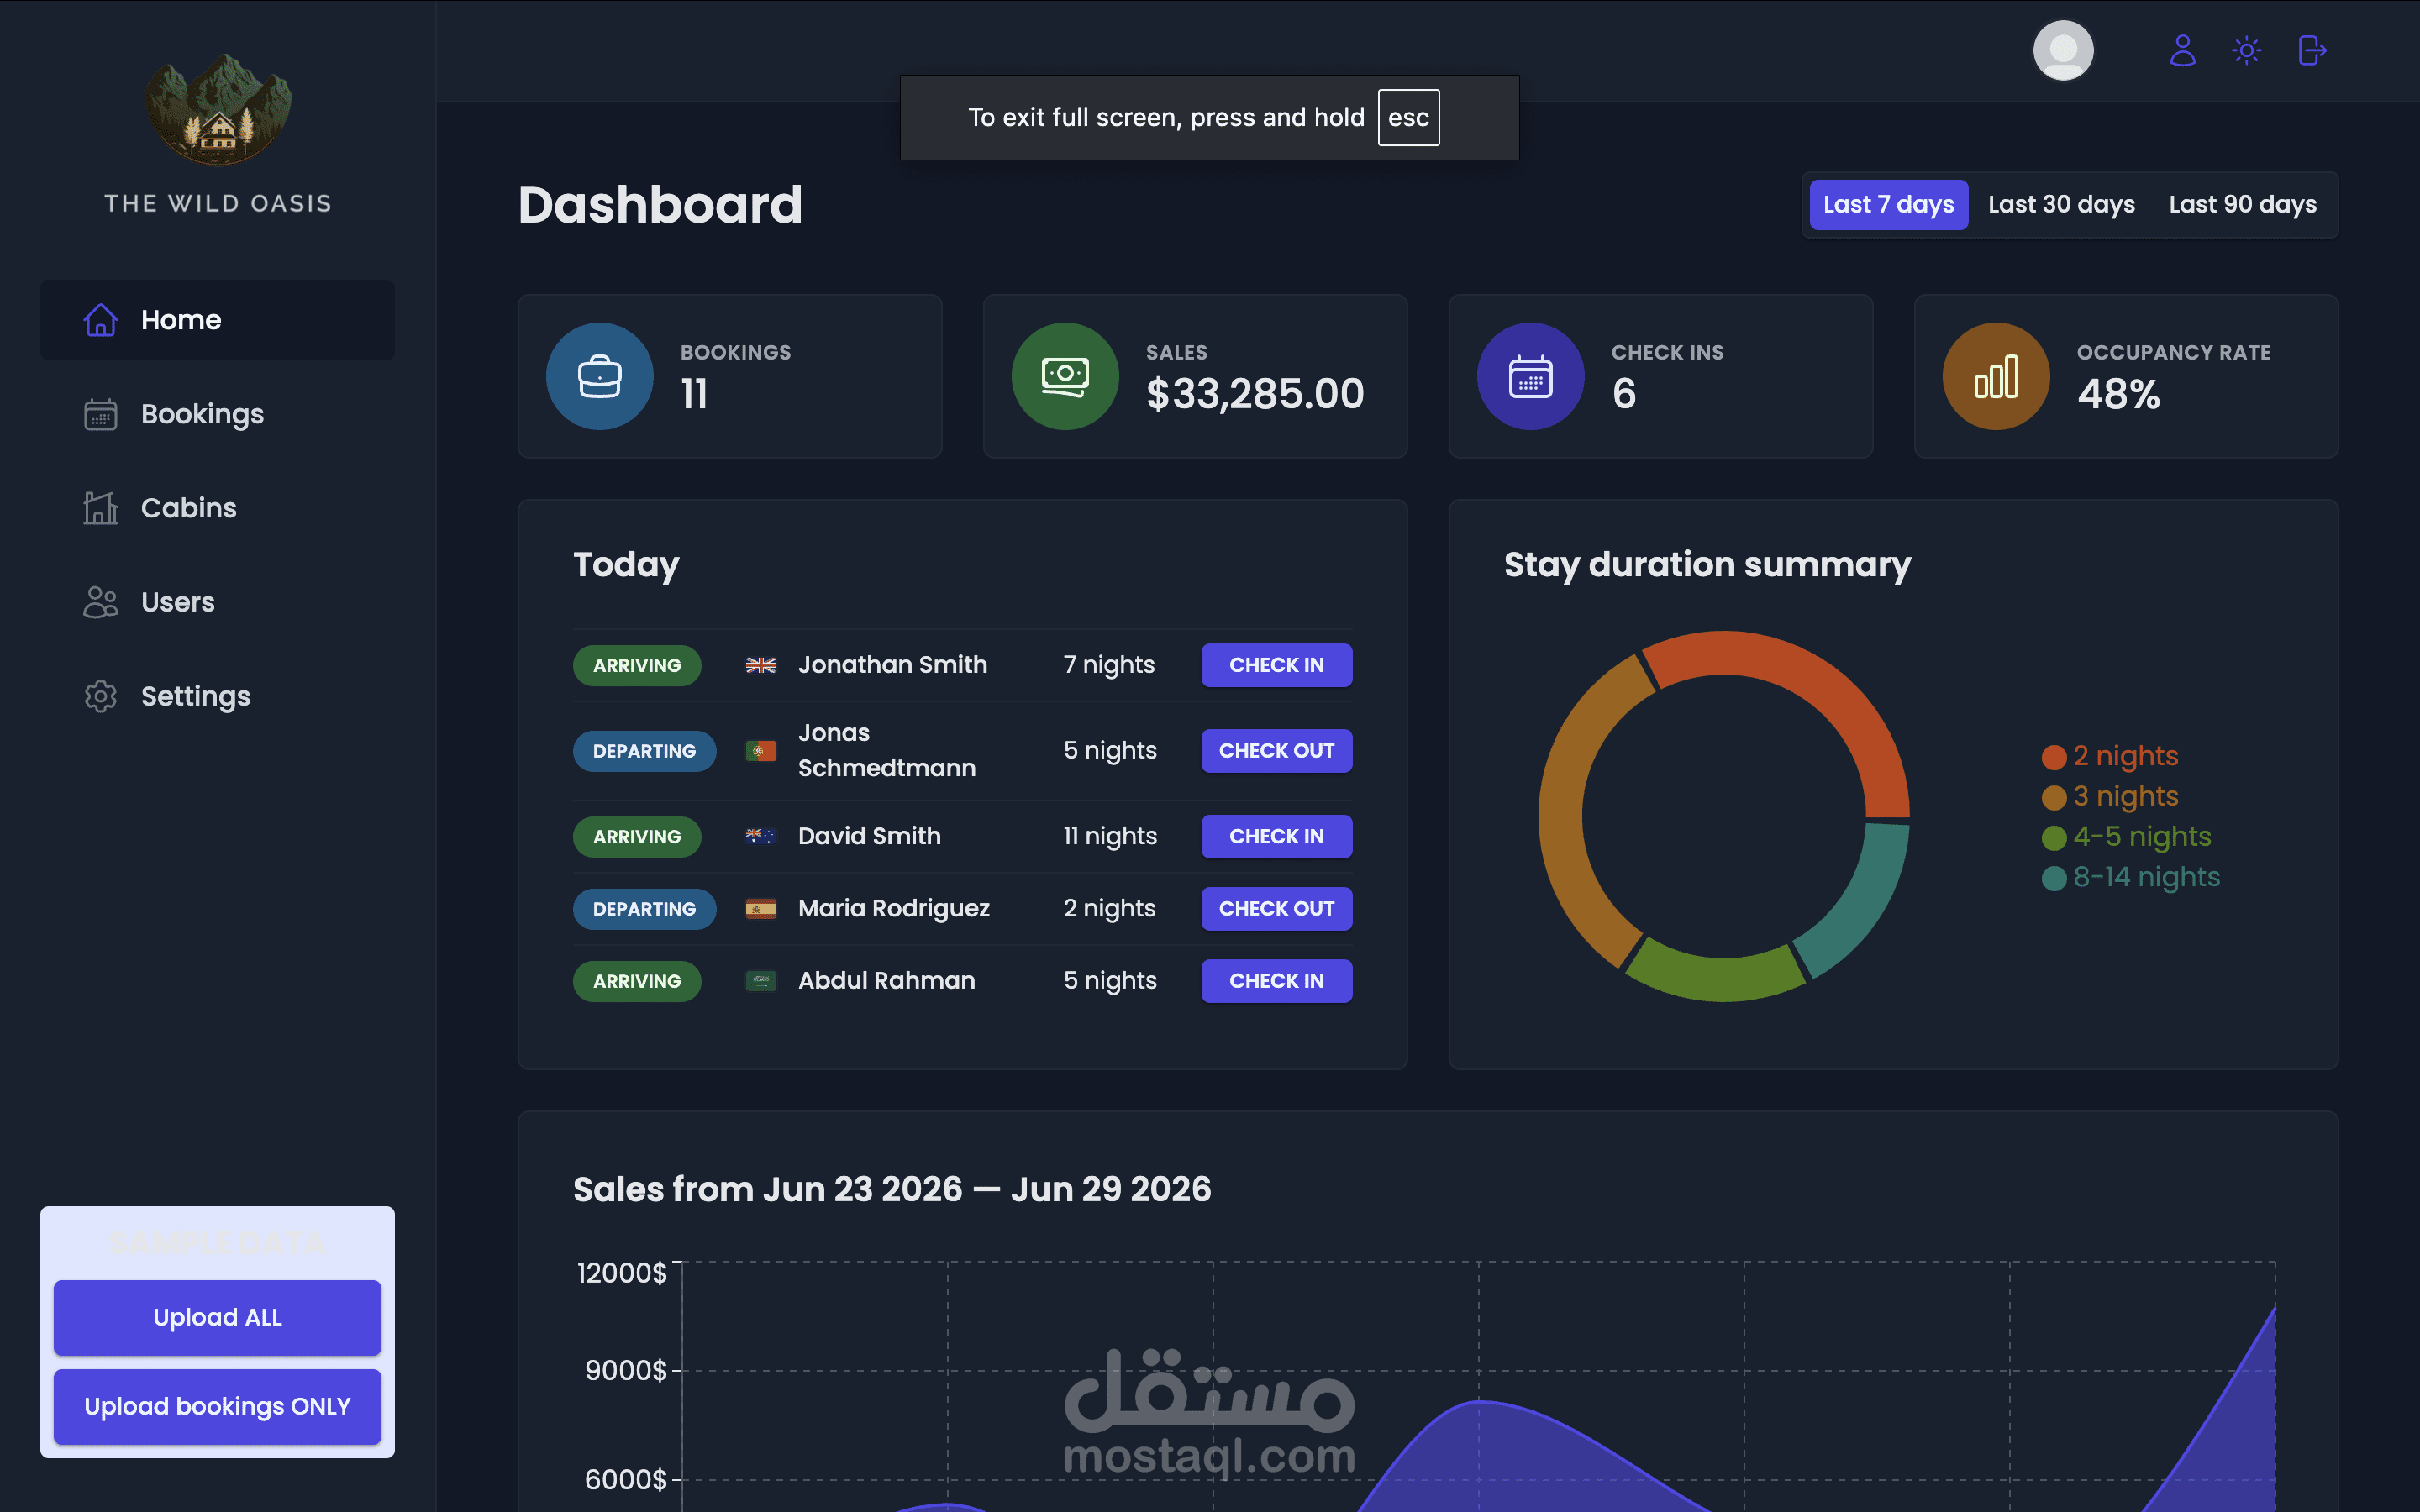Check in David Smith
The height and width of the screenshot is (1512, 2420).
(1276, 837)
